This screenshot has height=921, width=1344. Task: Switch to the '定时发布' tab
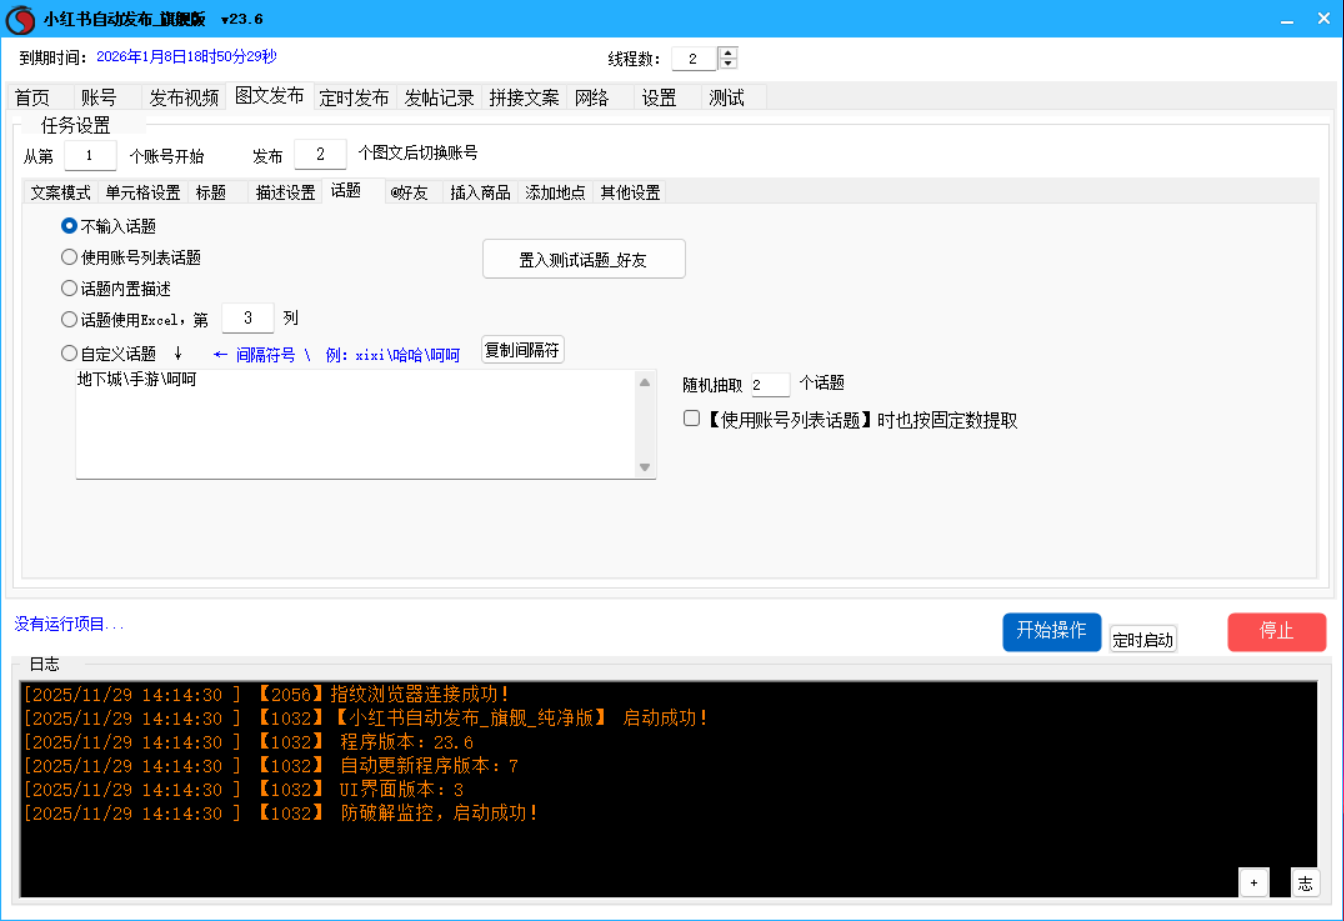pos(354,98)
